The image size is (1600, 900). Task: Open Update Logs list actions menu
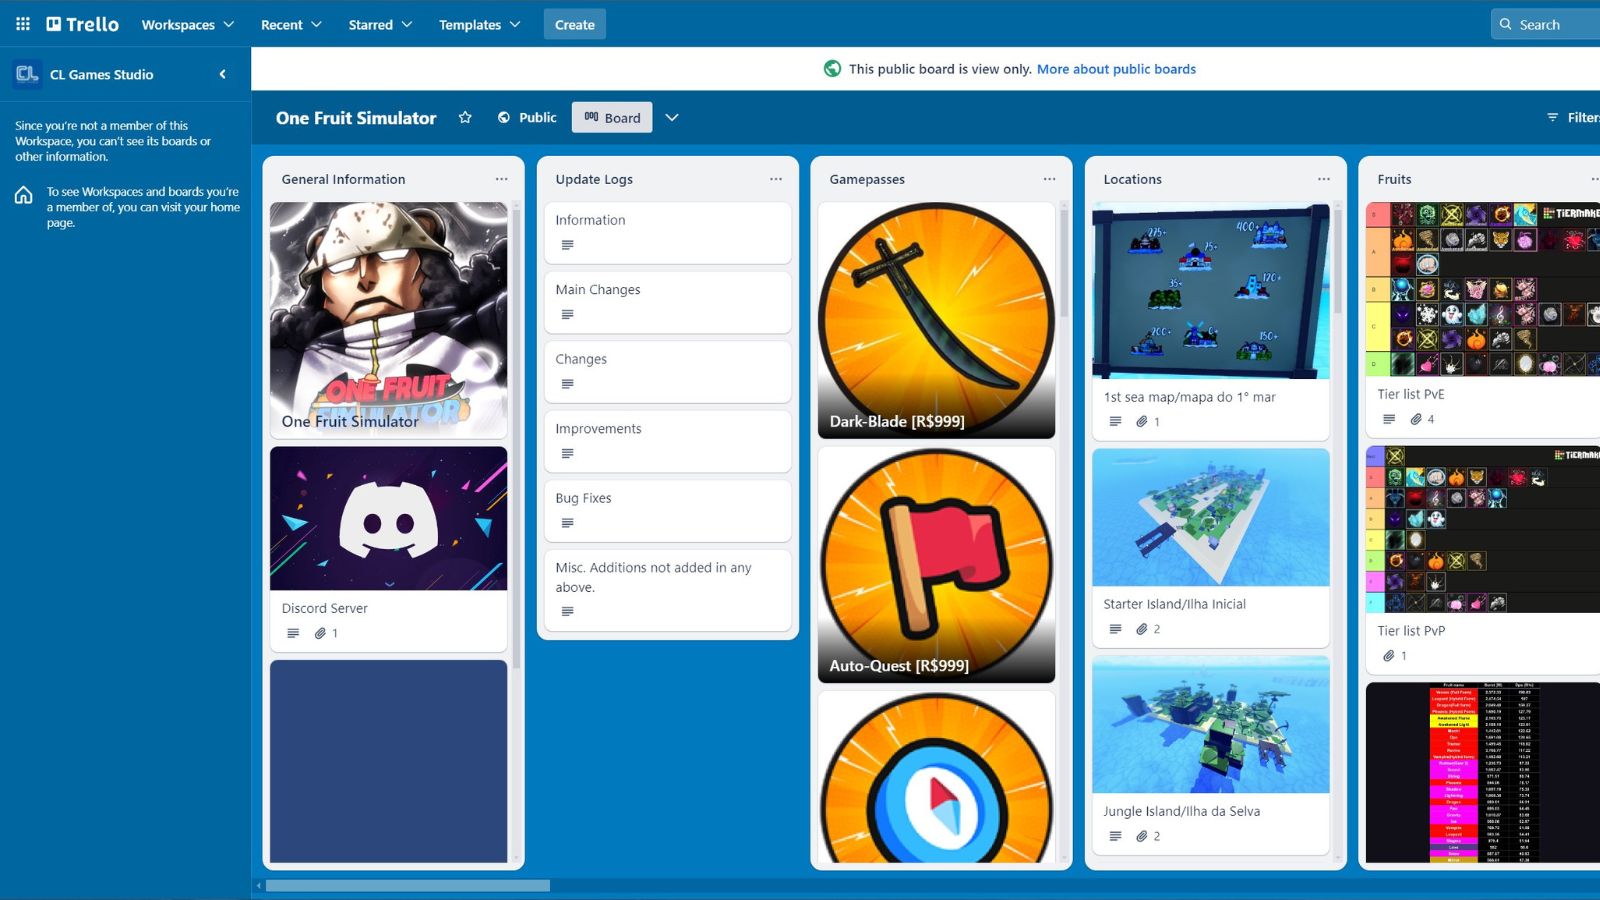pos(775,179)
